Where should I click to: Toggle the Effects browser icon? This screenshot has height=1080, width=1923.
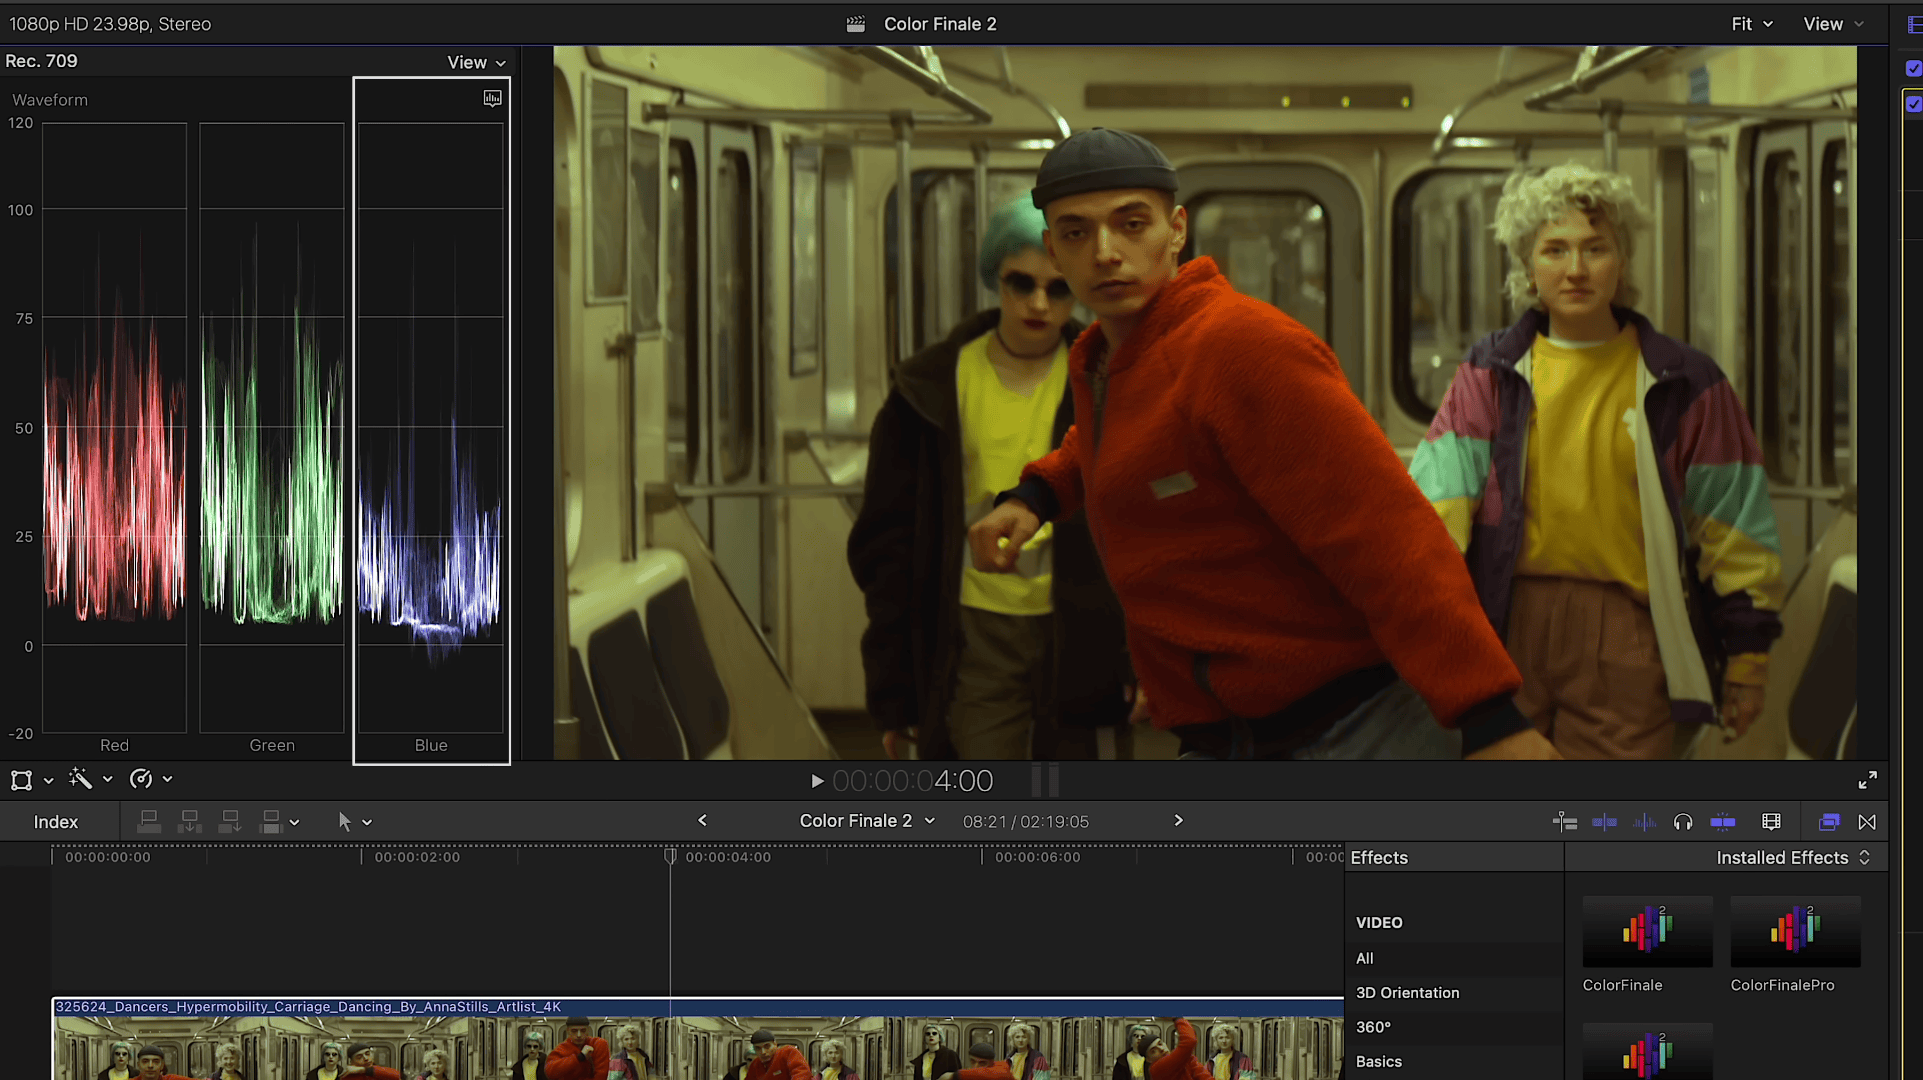1828,822
